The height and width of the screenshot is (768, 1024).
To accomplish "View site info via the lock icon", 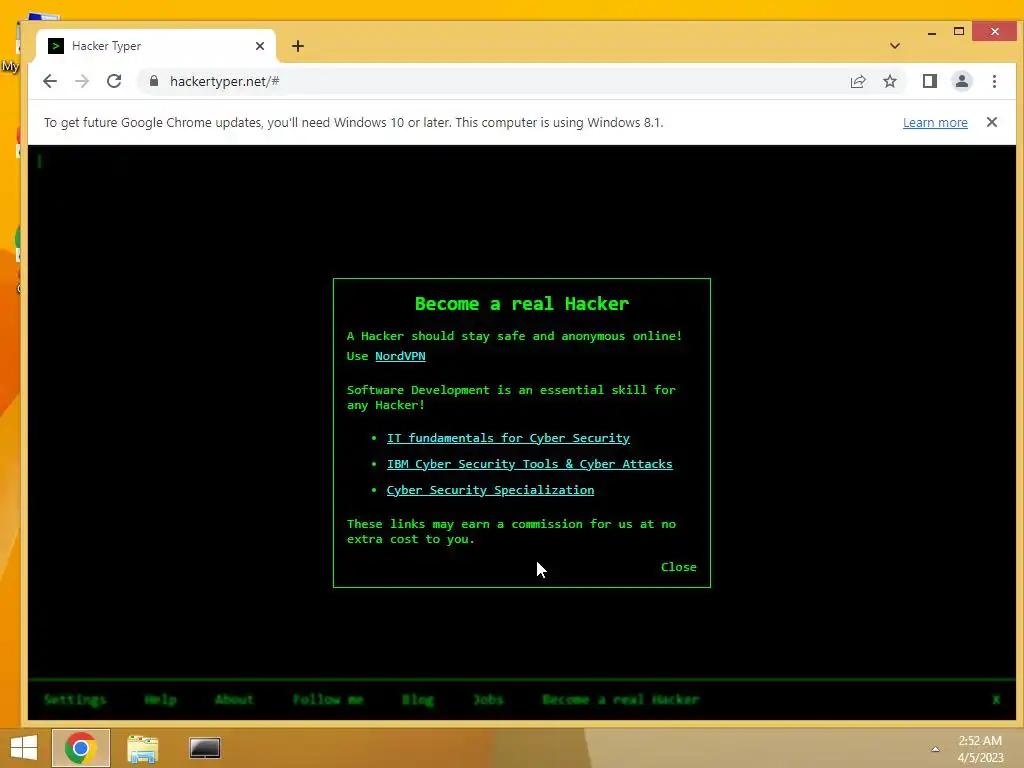I will [x=154, y=81].
